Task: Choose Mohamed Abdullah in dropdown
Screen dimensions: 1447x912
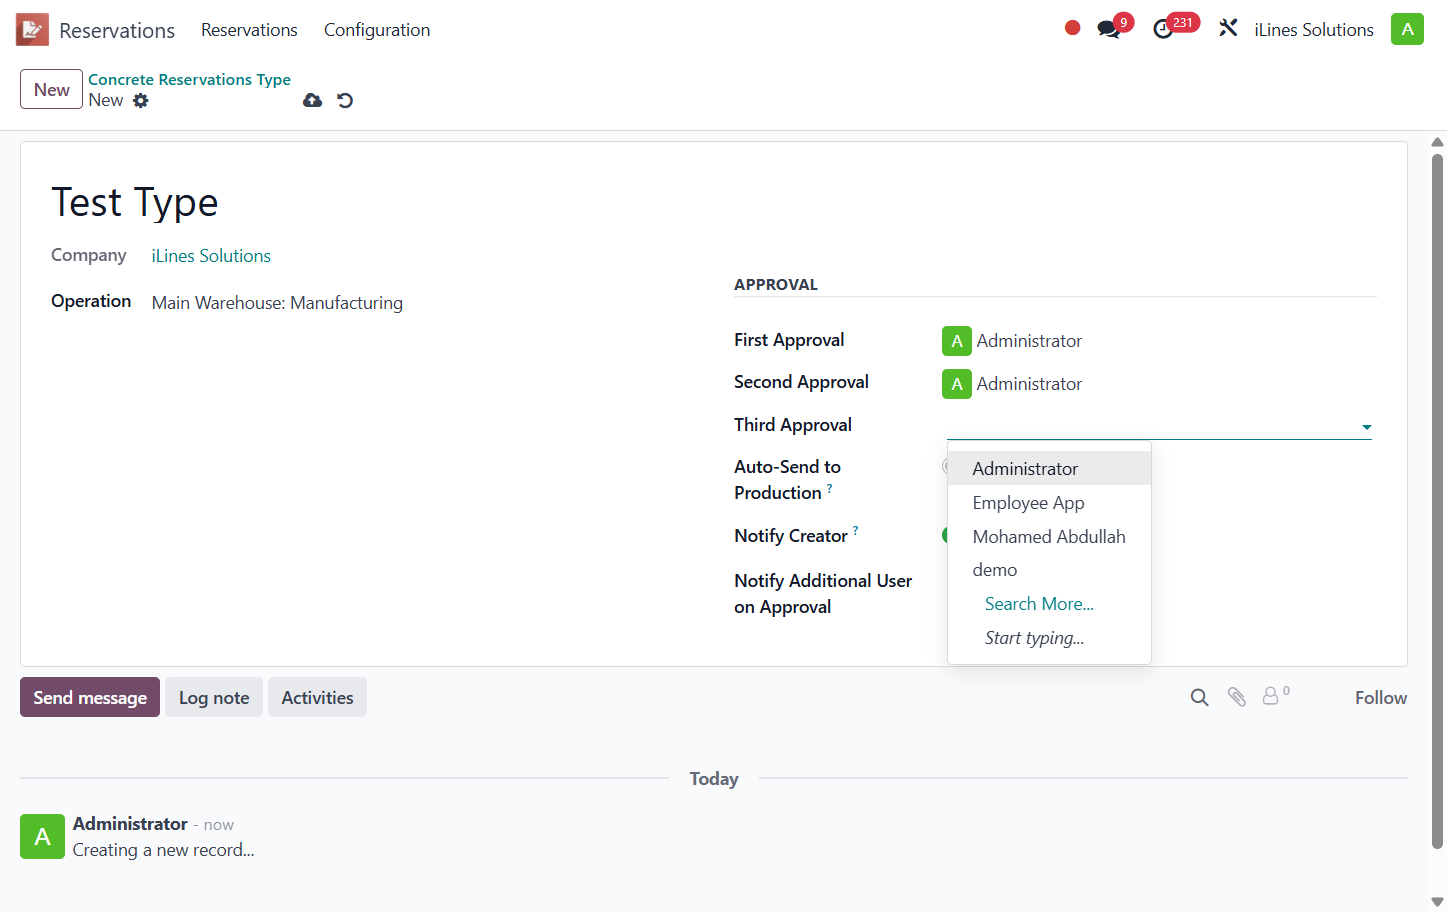Action: coord(1049,536)
